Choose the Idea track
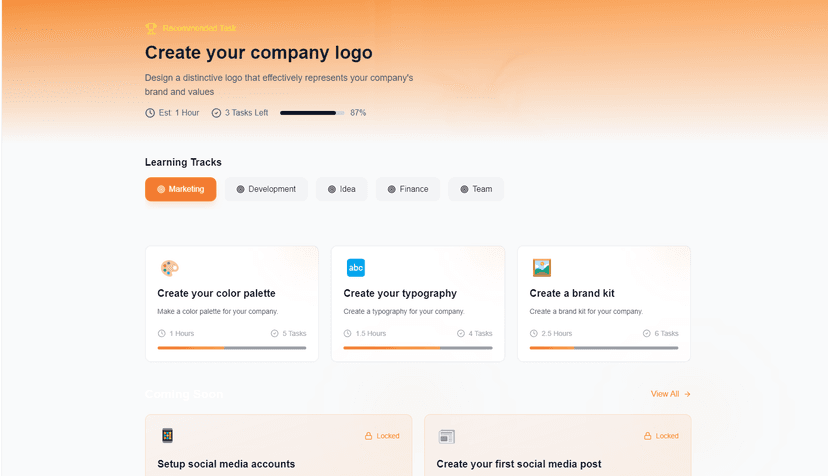828x476 pixels. 342,189
